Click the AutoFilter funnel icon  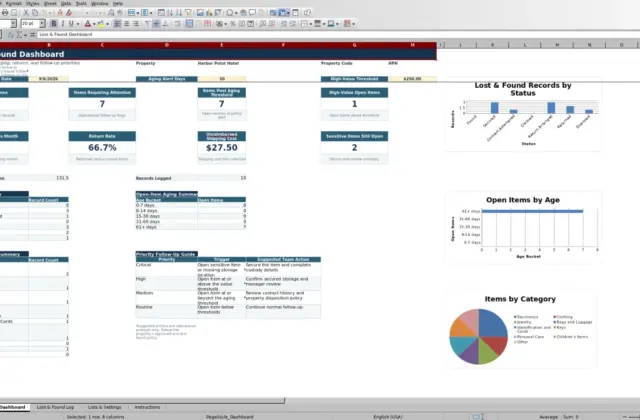pyautogui.click(x=188, y=13)
